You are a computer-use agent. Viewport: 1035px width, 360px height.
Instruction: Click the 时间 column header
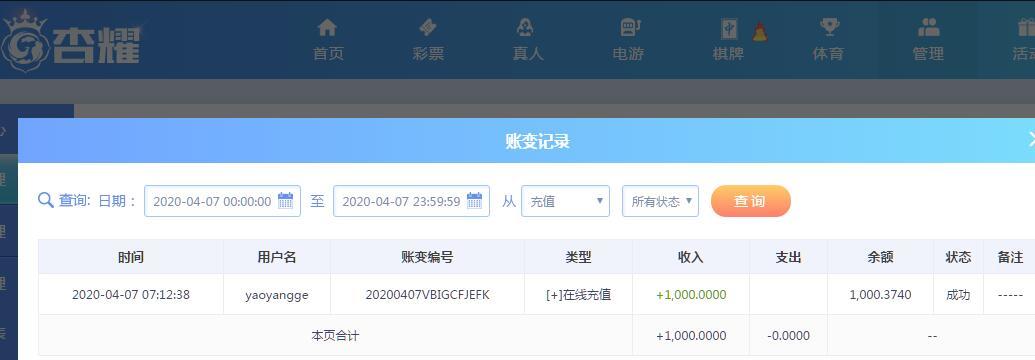point(131,257)
